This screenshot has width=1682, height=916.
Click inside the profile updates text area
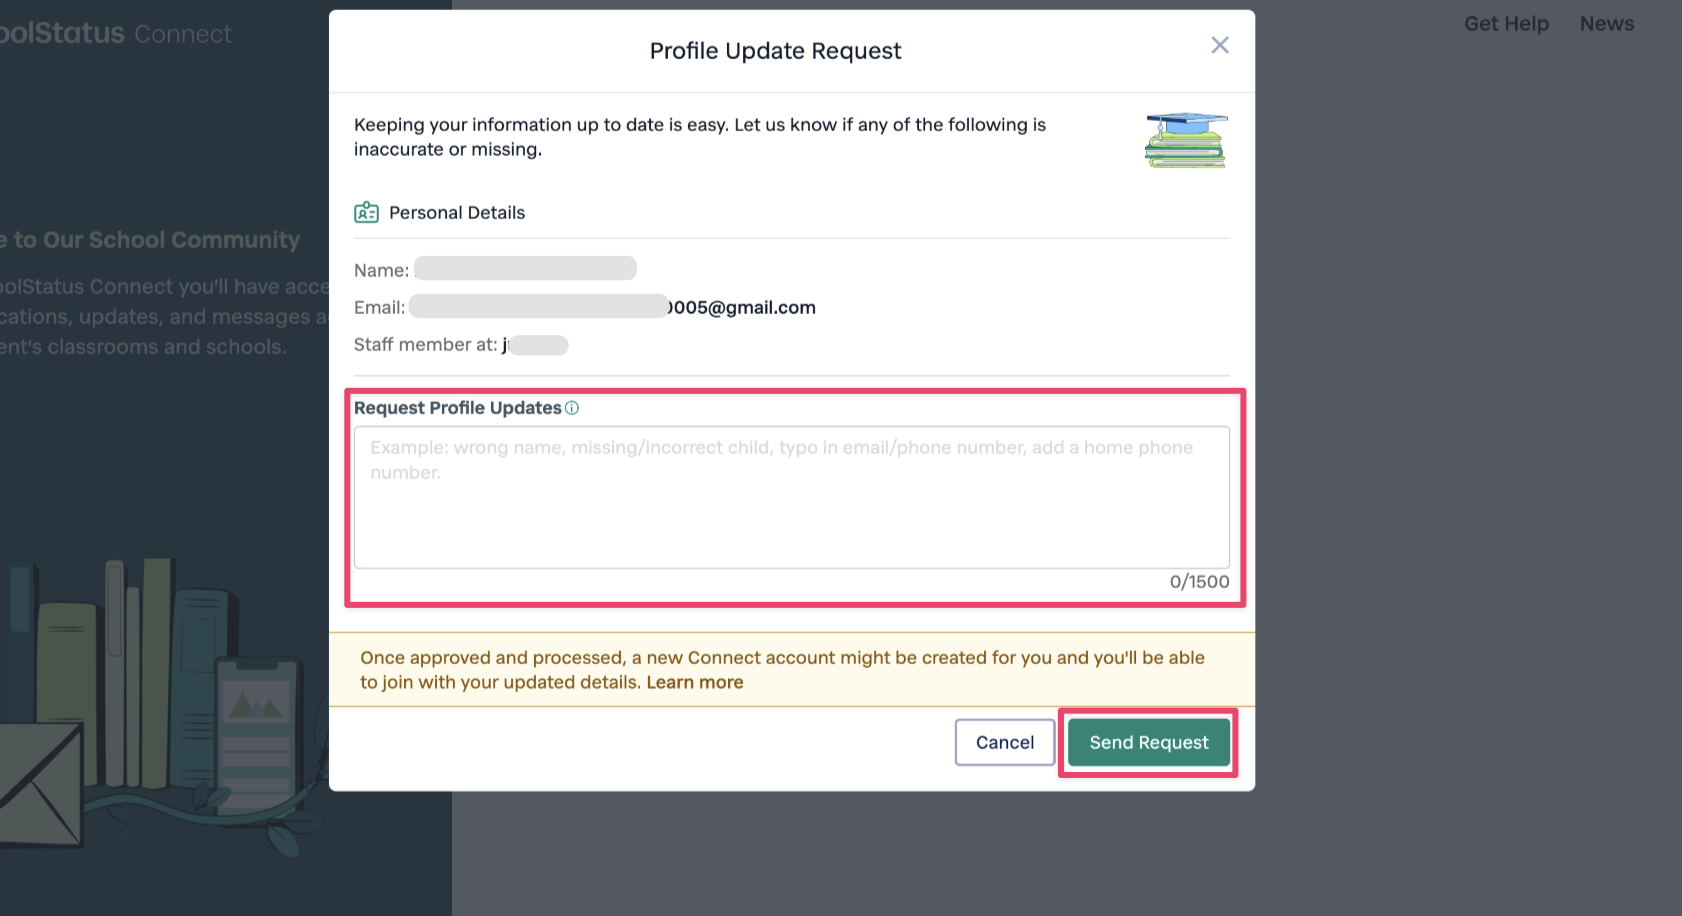(x=791, y=497)
